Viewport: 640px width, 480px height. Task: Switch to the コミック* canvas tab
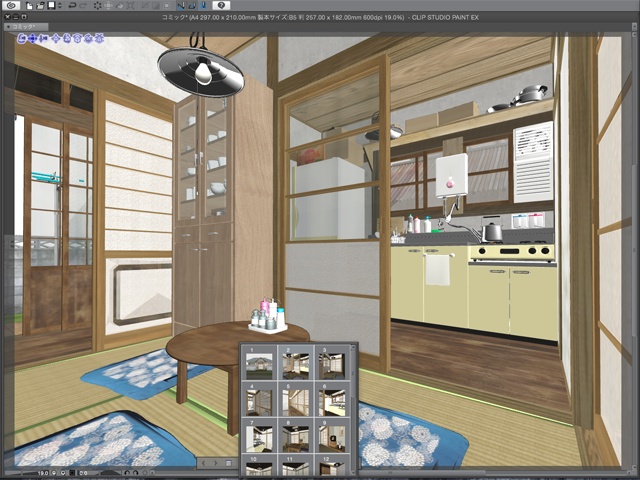click(26, 27)
